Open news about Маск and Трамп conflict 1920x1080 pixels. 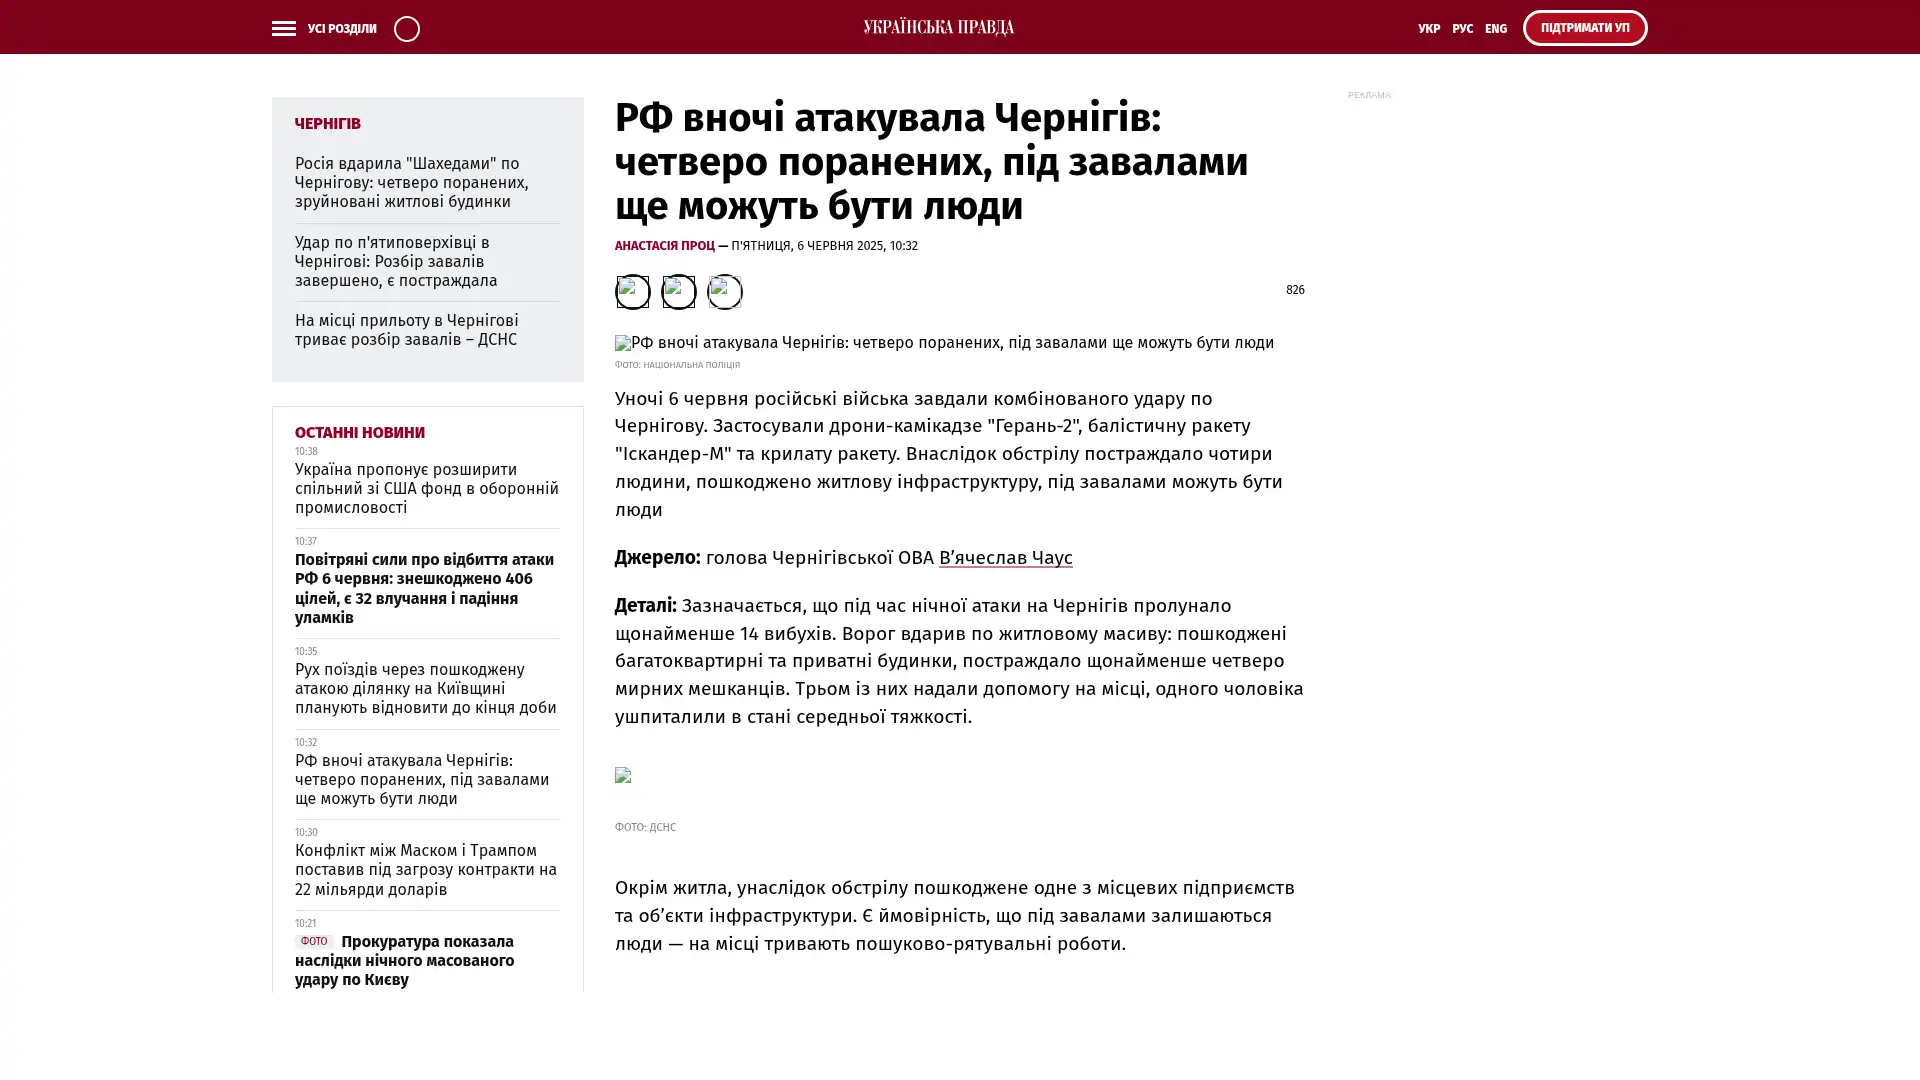pyautogui.click(x=425, y=869)
